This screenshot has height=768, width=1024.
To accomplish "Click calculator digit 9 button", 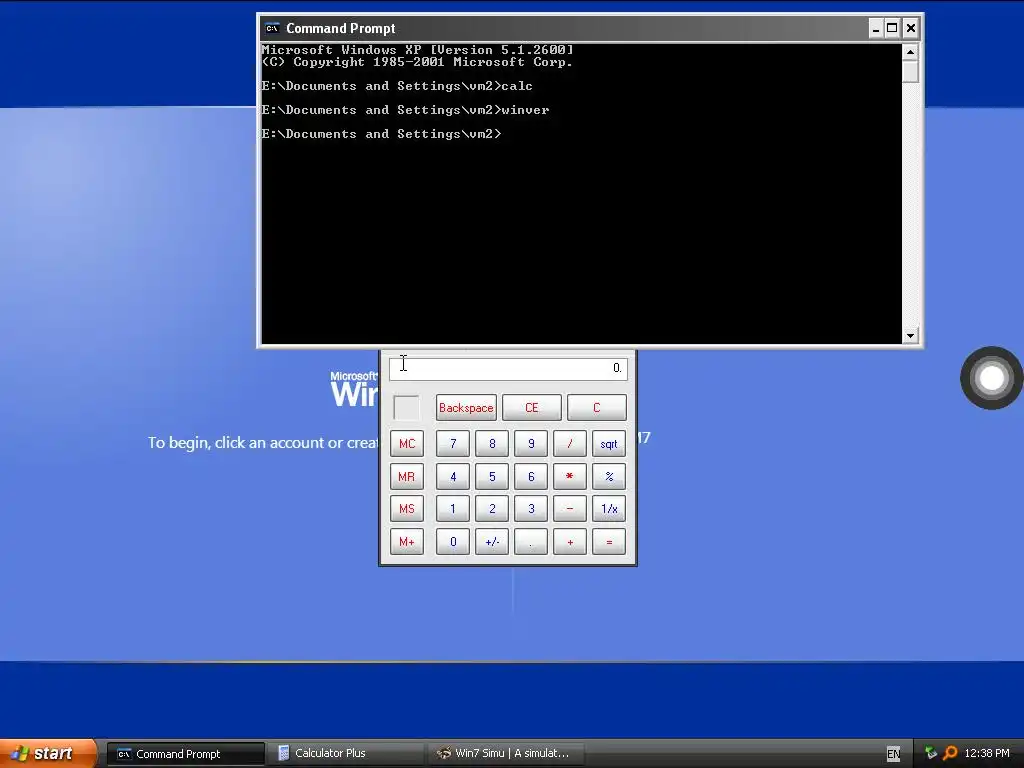I will pos(531,443).
